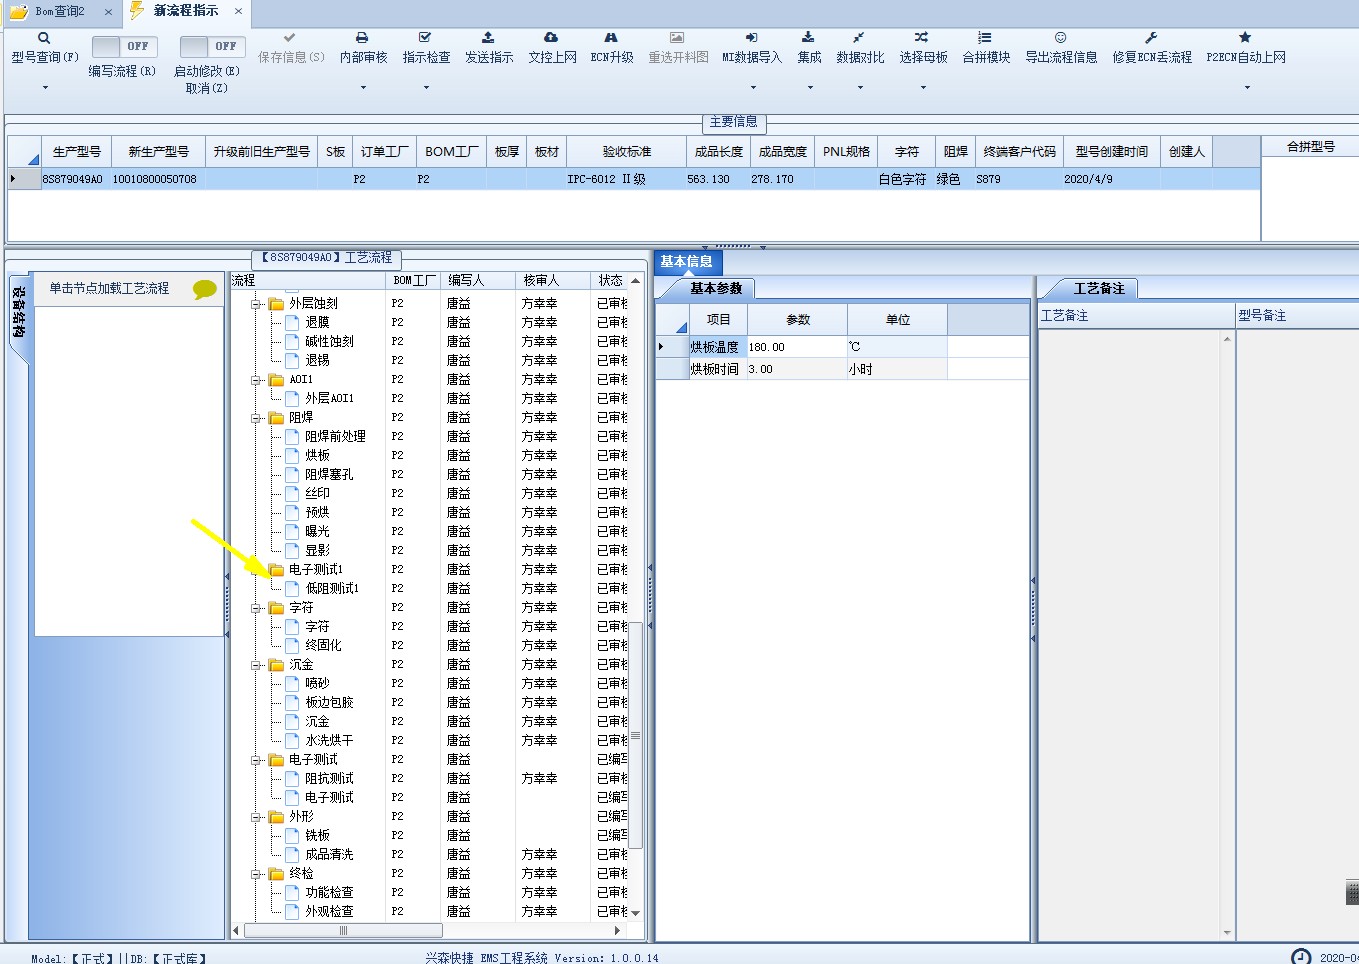Click the 型号创建时间 column header

pyautogui.click(x=1112, y=151)
